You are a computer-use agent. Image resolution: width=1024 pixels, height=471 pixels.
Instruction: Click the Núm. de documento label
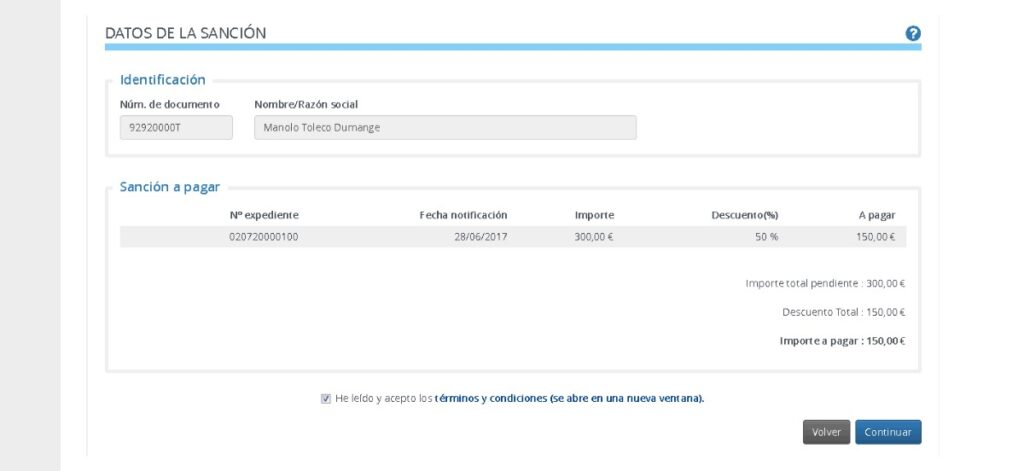coord(170,105)
